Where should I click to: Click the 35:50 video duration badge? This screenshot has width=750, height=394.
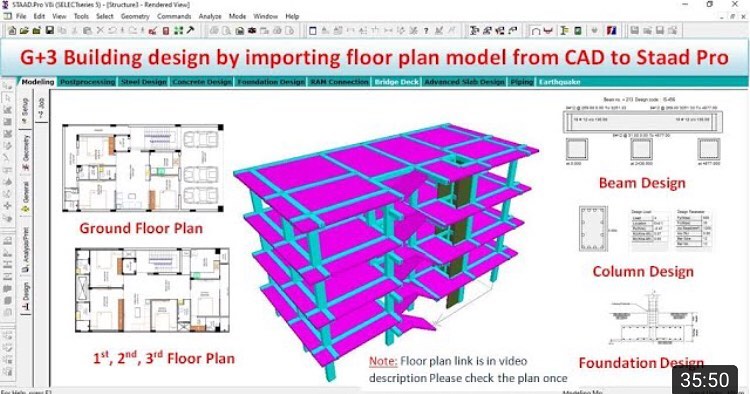[705, 380]
